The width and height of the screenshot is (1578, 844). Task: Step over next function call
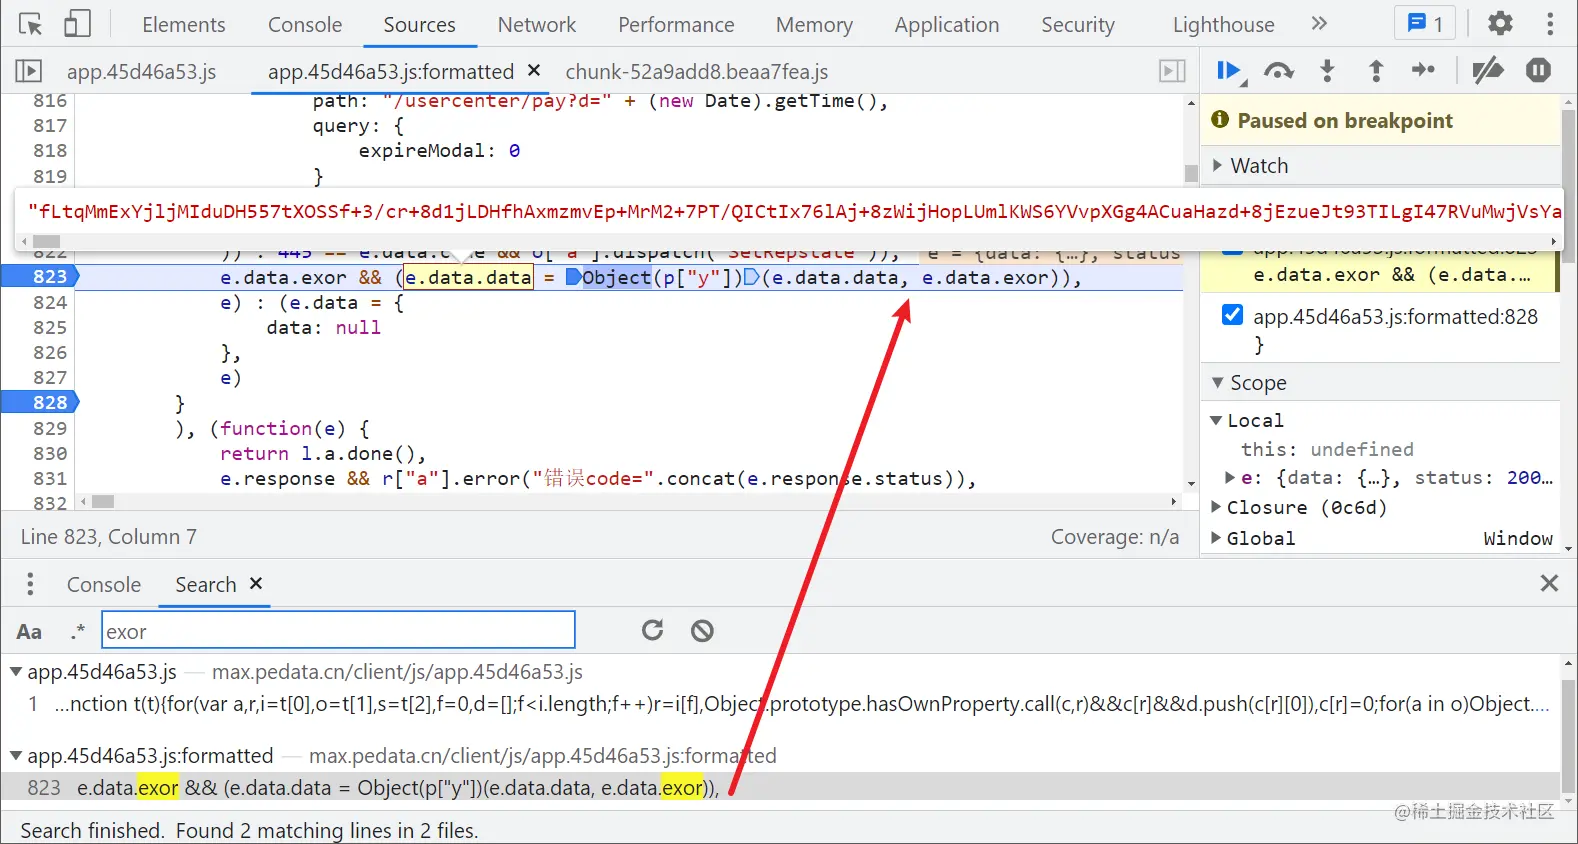pos(1278,71)
